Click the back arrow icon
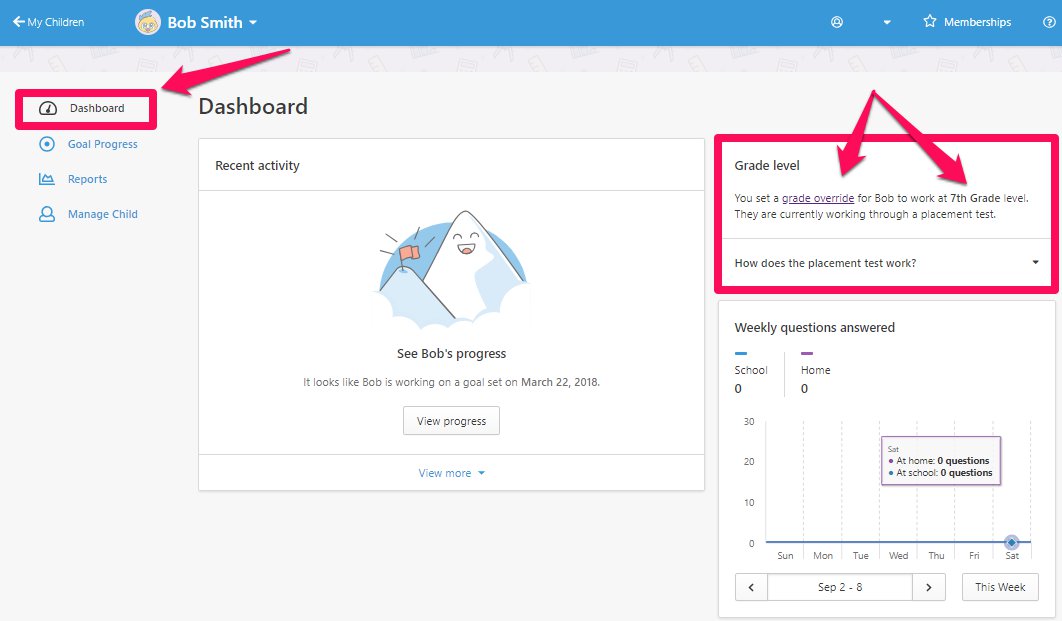This screenshot has height=621, width=1062. pos(18,22)
